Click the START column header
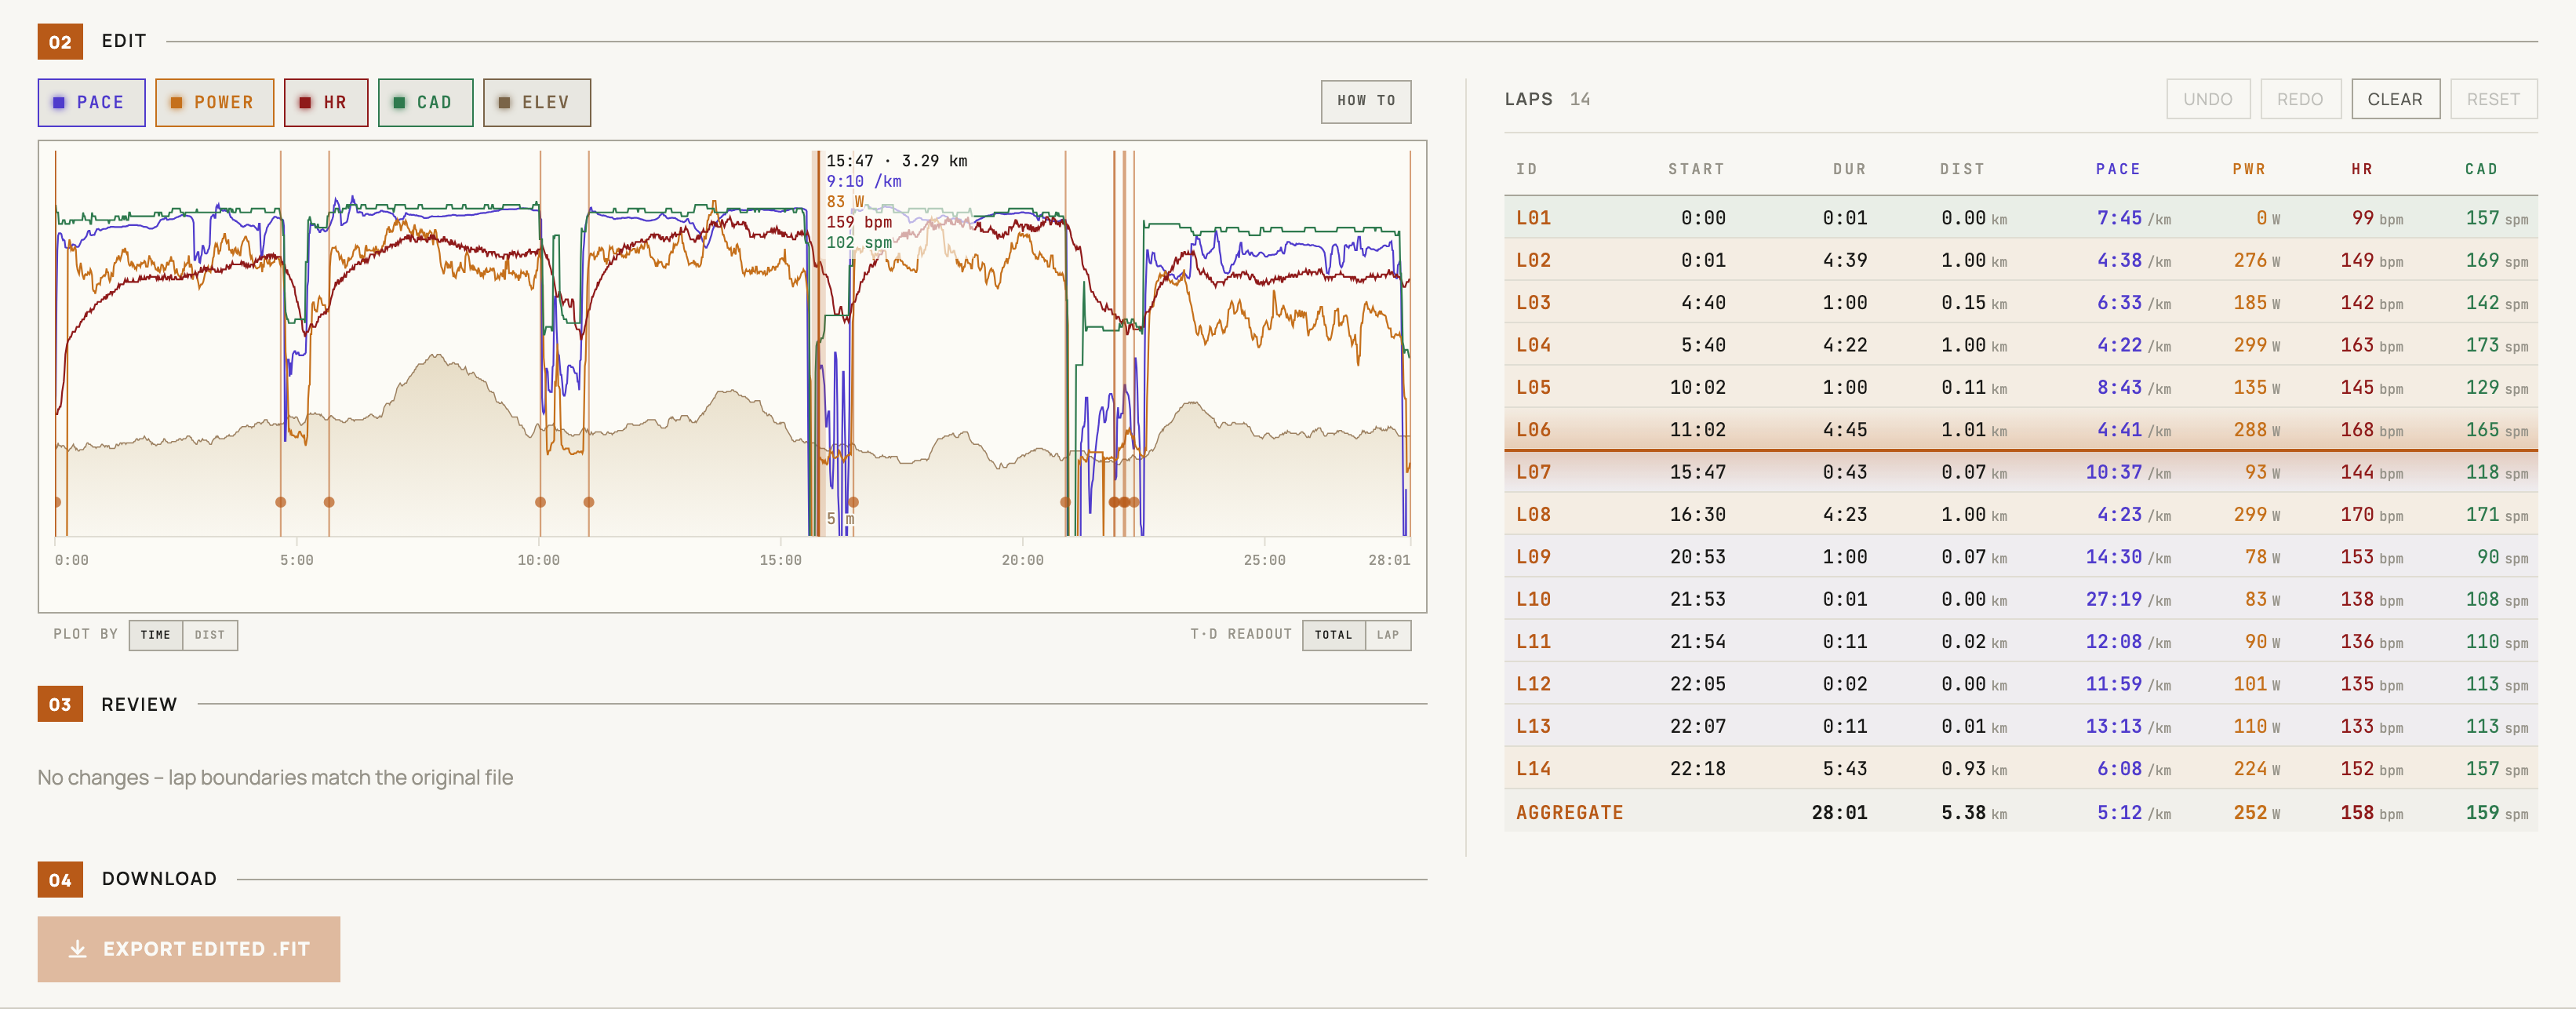2576x1009 pixels. (1696, 169)
